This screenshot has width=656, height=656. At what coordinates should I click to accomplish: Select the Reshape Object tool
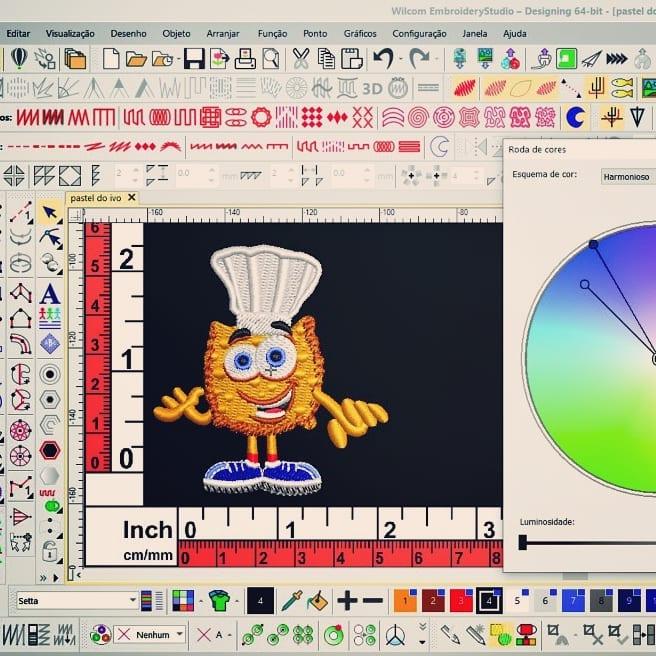[x=50, y=238]
